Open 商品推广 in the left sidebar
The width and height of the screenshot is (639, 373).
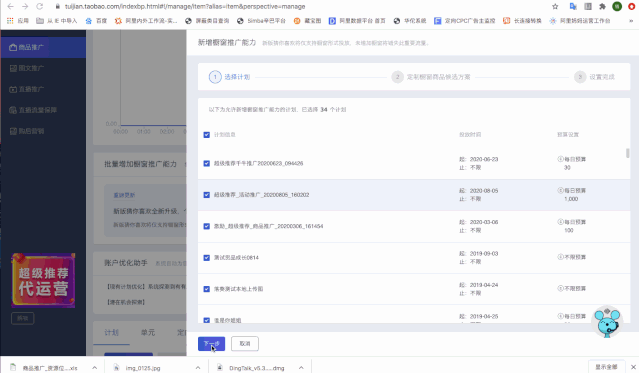[x=43, y=47]
